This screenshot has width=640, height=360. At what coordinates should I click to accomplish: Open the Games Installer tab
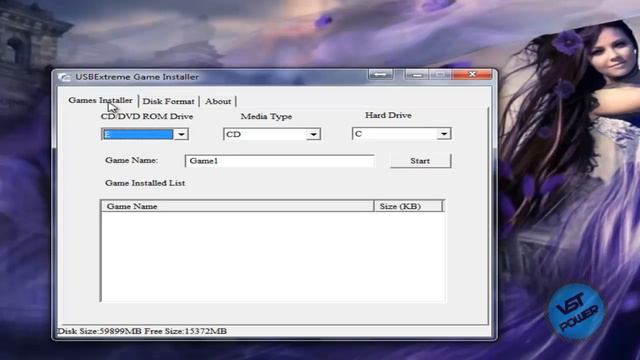pos(100,100)
